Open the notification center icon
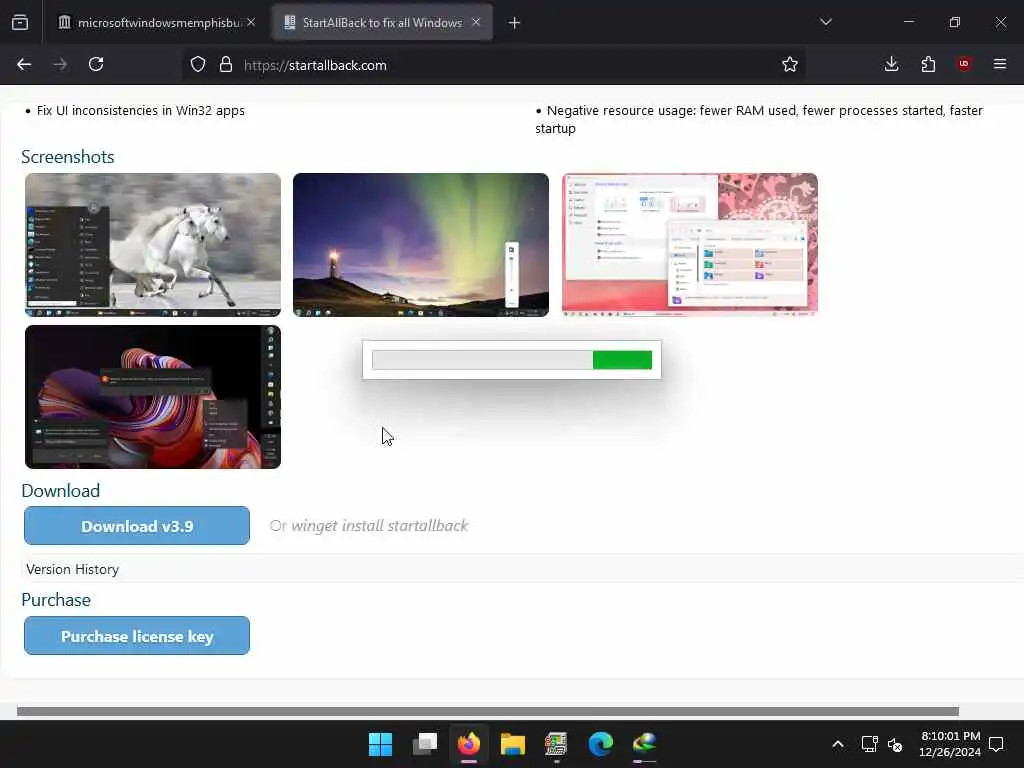 coord(996,744)
